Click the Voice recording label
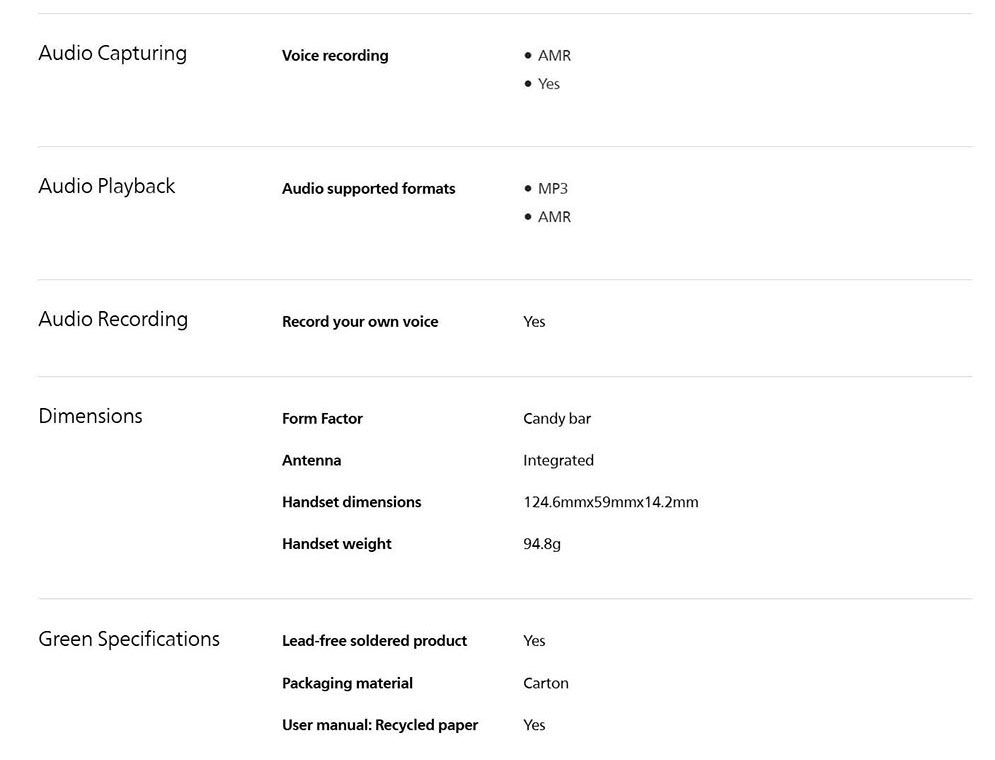995x760 pixels. (335, 56)
